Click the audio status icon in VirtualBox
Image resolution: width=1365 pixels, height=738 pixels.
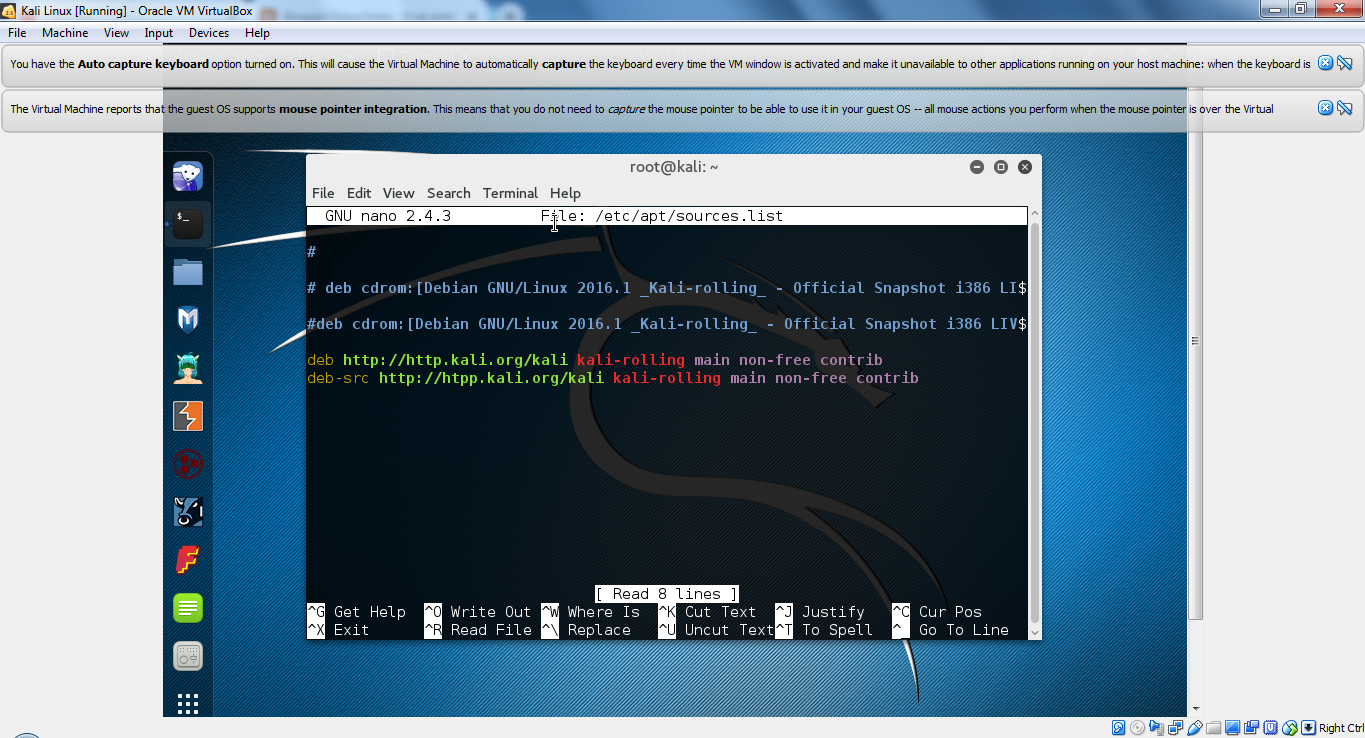click(1156, 728)
